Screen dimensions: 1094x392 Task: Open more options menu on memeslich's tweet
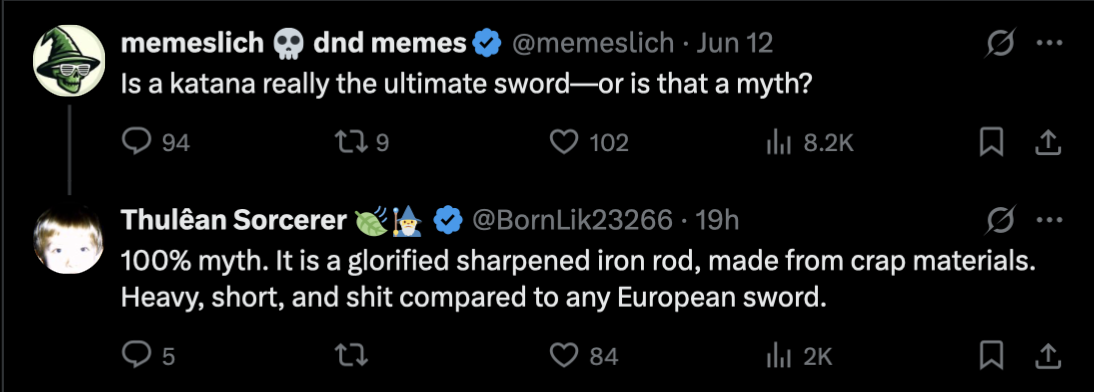[x=1049, y=44]
